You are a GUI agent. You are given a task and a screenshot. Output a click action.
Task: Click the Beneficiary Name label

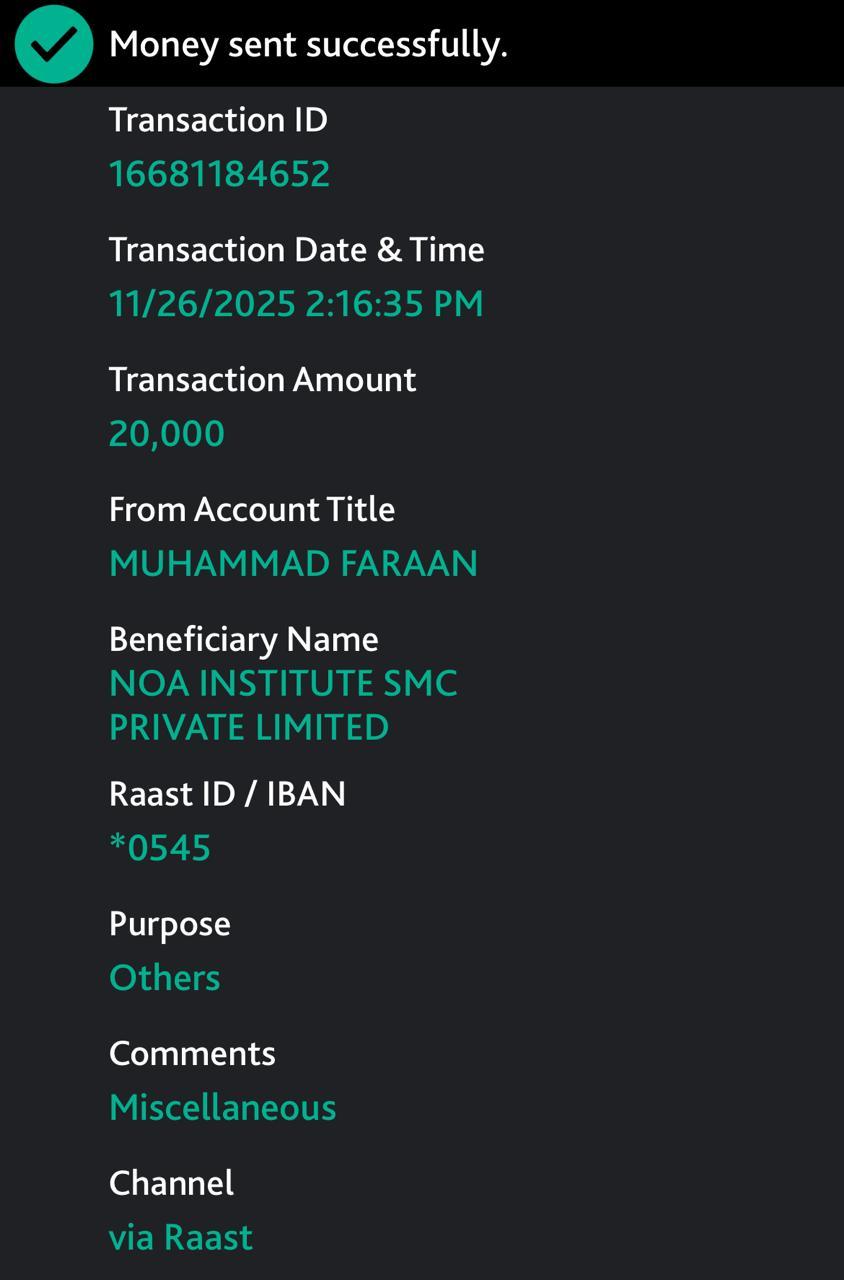tap(243, 640)
